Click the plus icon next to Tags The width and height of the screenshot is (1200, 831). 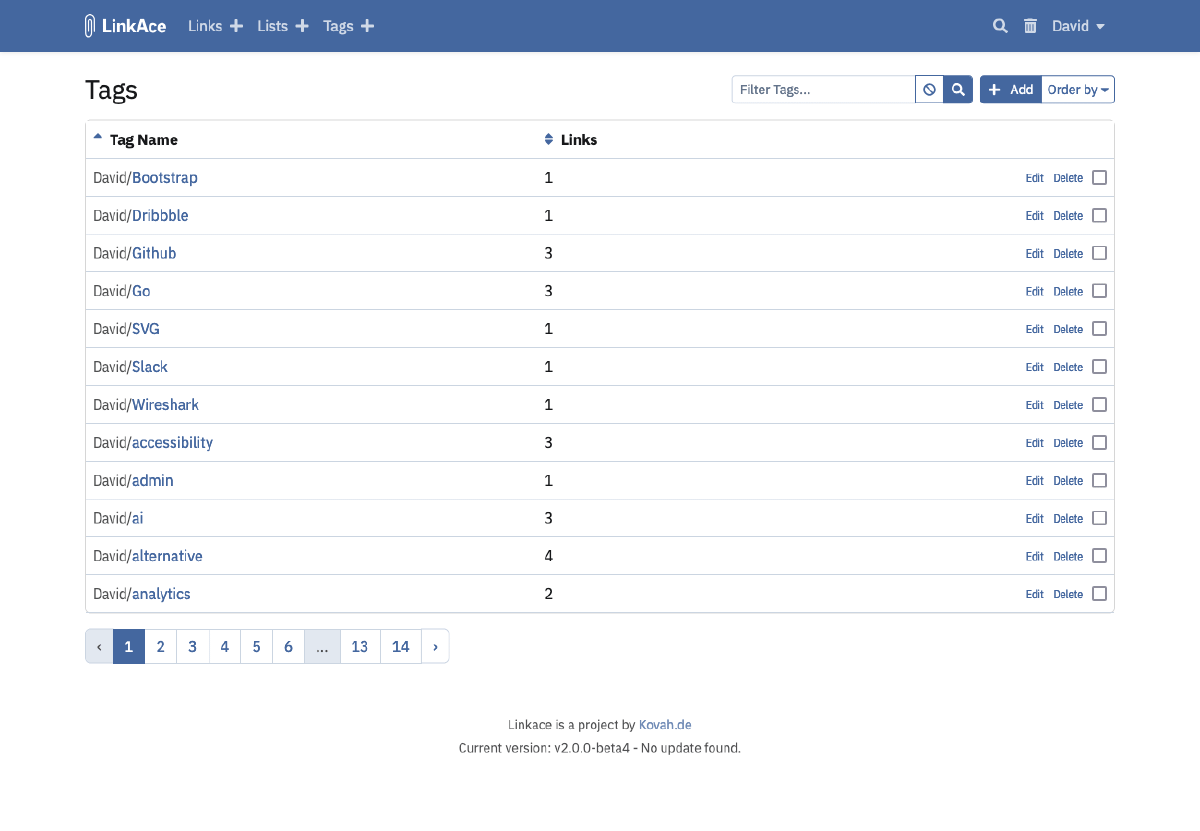369,26
